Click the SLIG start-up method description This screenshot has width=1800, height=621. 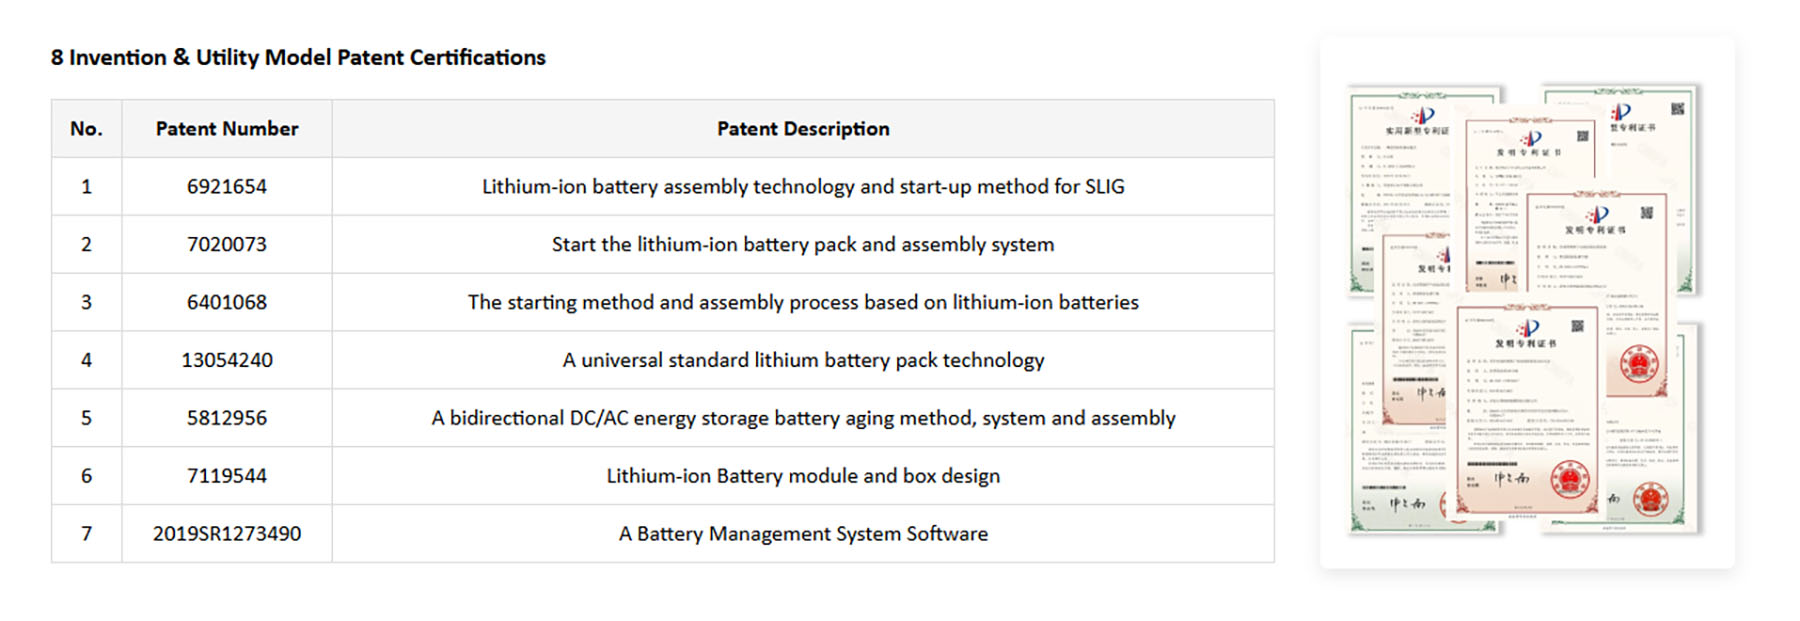(803, 187)
